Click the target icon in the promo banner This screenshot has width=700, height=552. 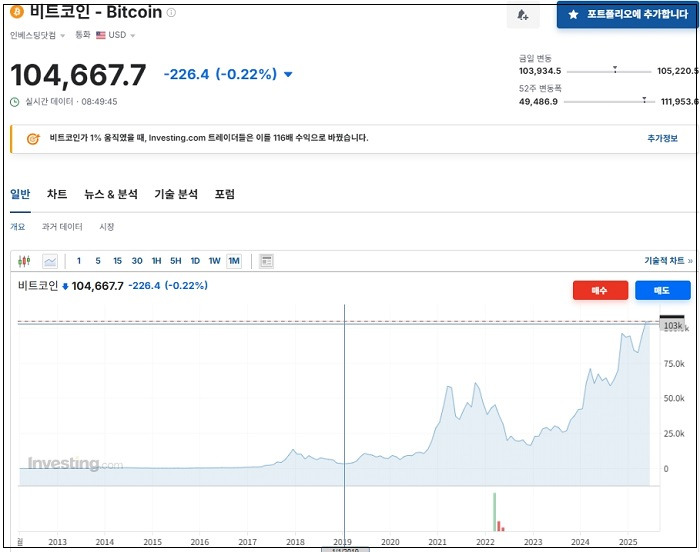tap(33, 139)
